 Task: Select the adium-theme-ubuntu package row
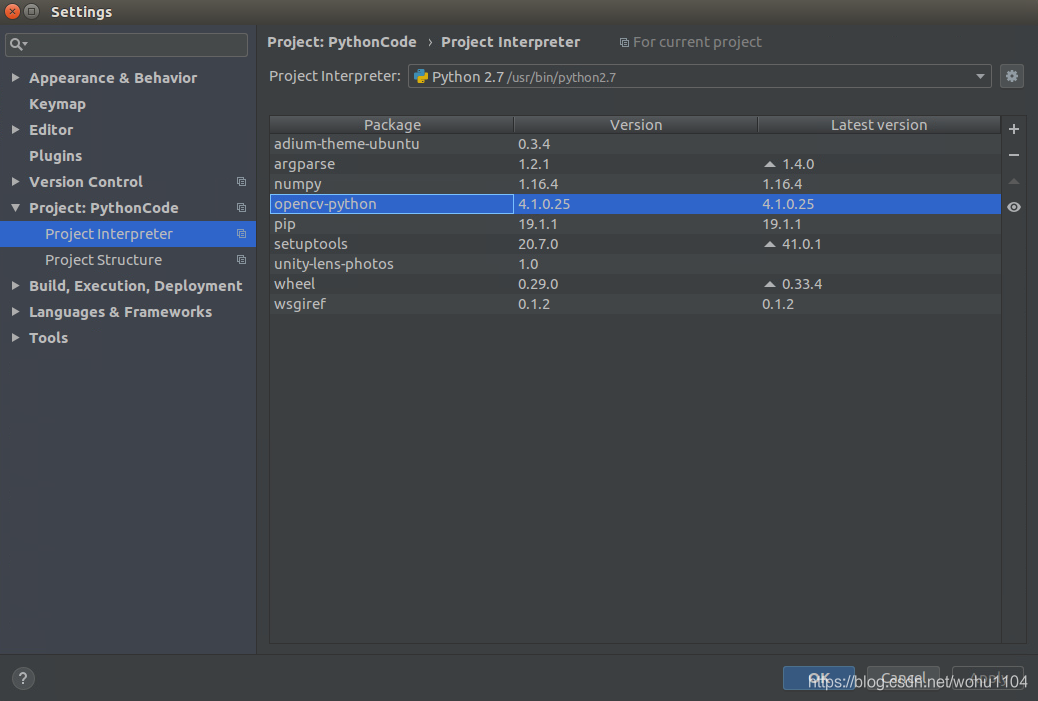coord(636,144)
